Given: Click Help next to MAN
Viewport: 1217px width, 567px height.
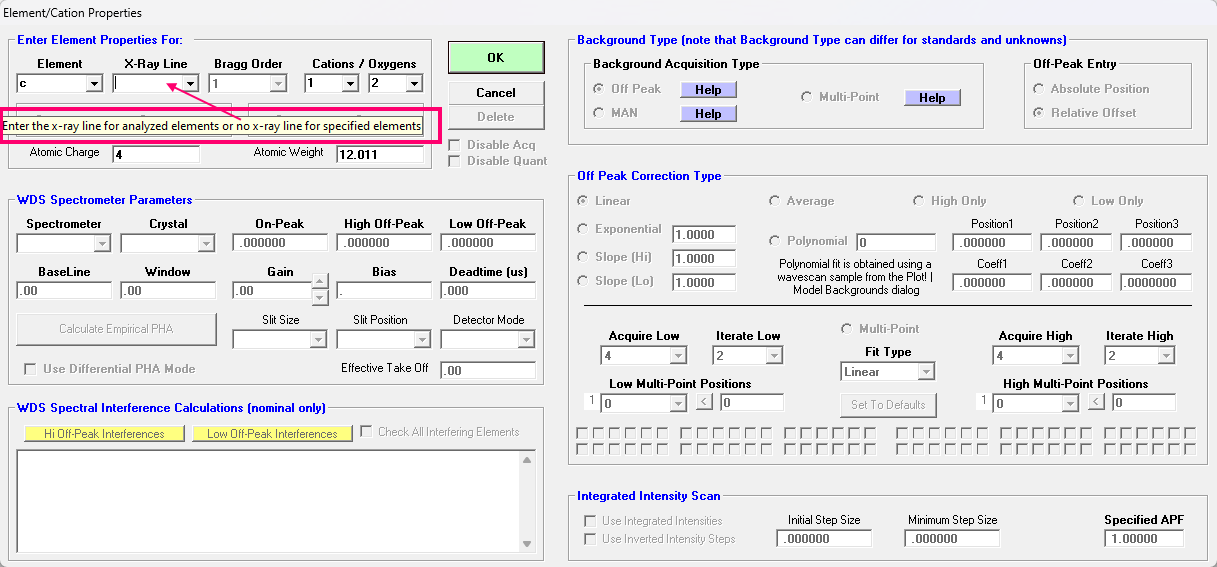Looking at the screenshot, I should [x=708, y=113].
